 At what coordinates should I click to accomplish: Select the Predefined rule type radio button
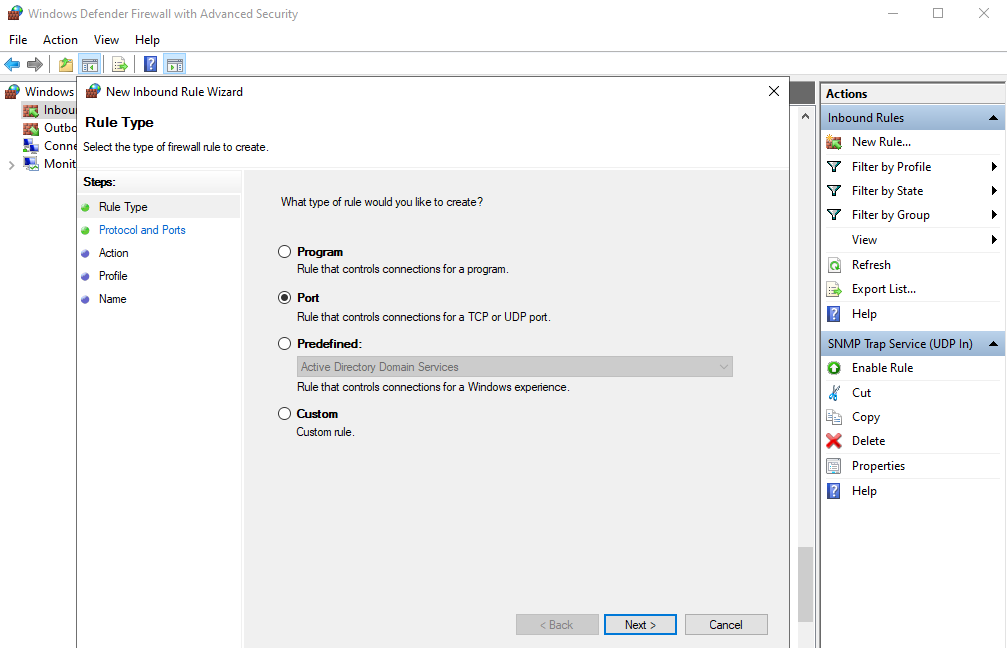tap(285, 344)
